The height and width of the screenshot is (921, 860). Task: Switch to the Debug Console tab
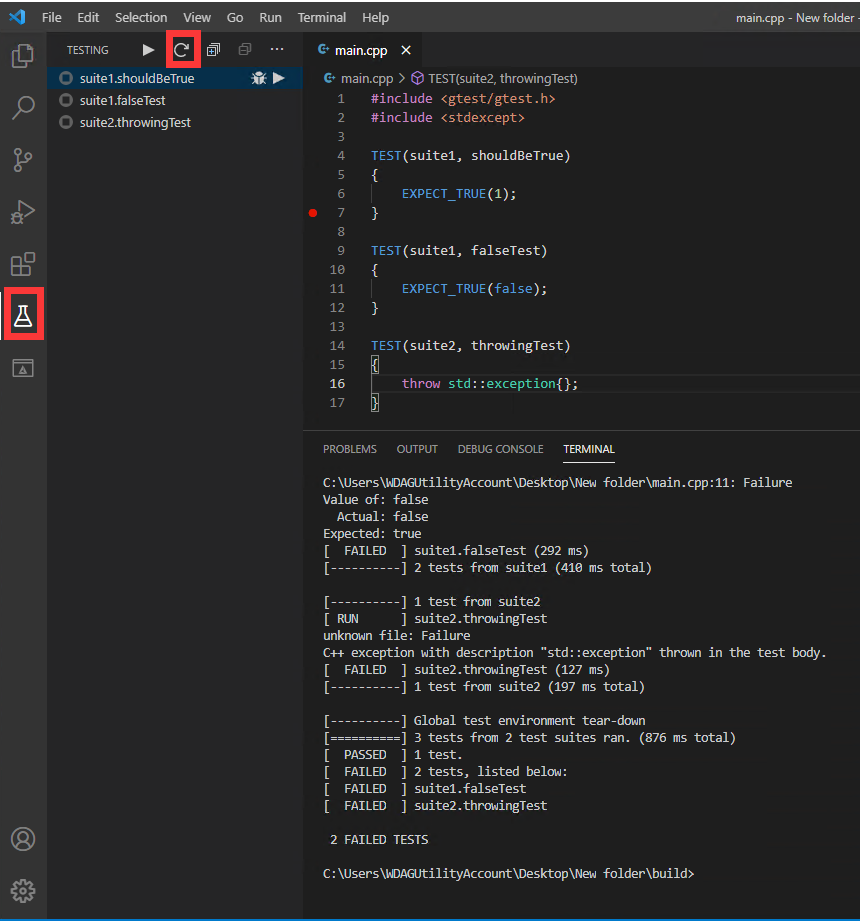click(x=500, y=449)
